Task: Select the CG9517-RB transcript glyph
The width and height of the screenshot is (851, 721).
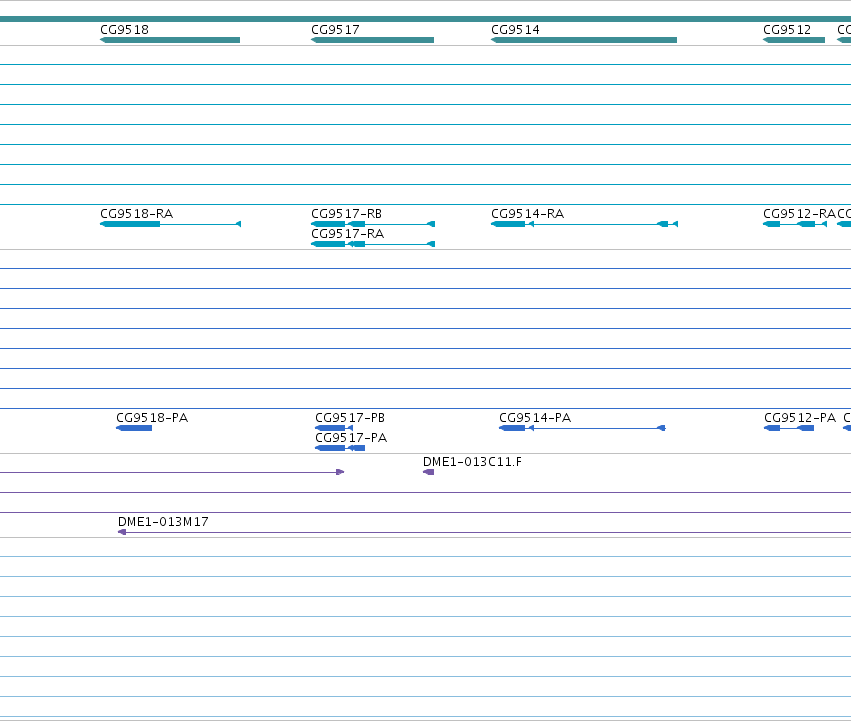Action: tap(373, 224)
